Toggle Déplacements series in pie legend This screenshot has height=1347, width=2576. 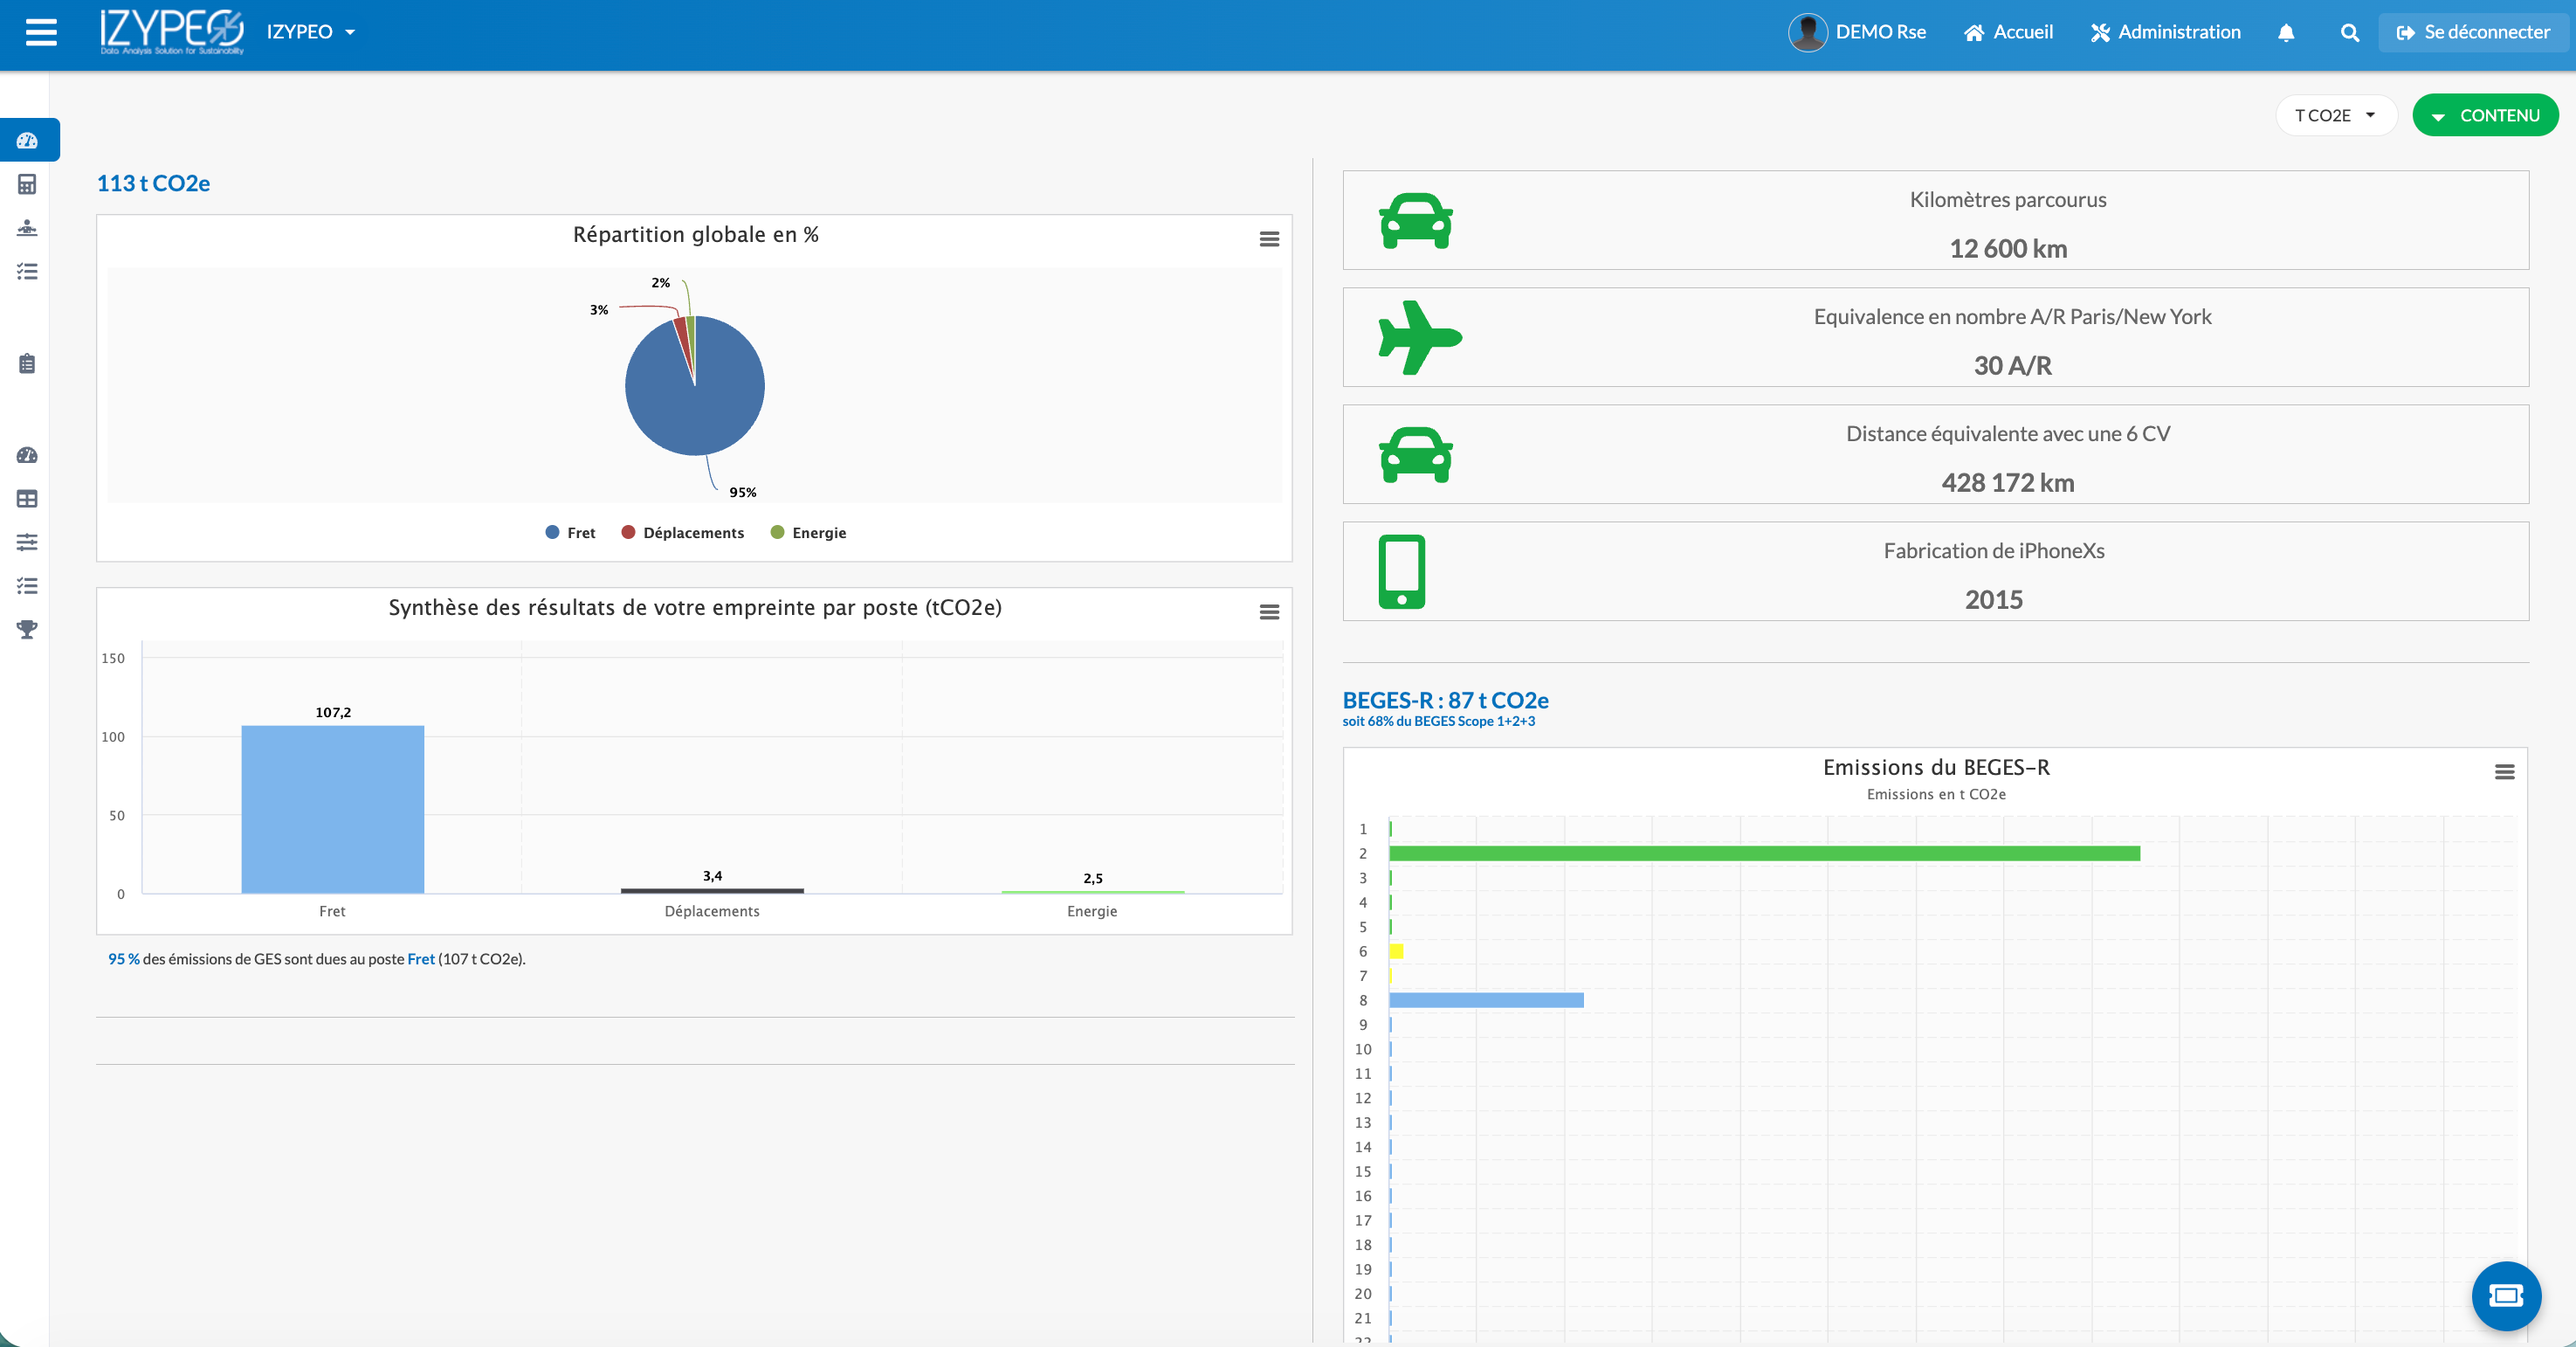coord(683,532)
